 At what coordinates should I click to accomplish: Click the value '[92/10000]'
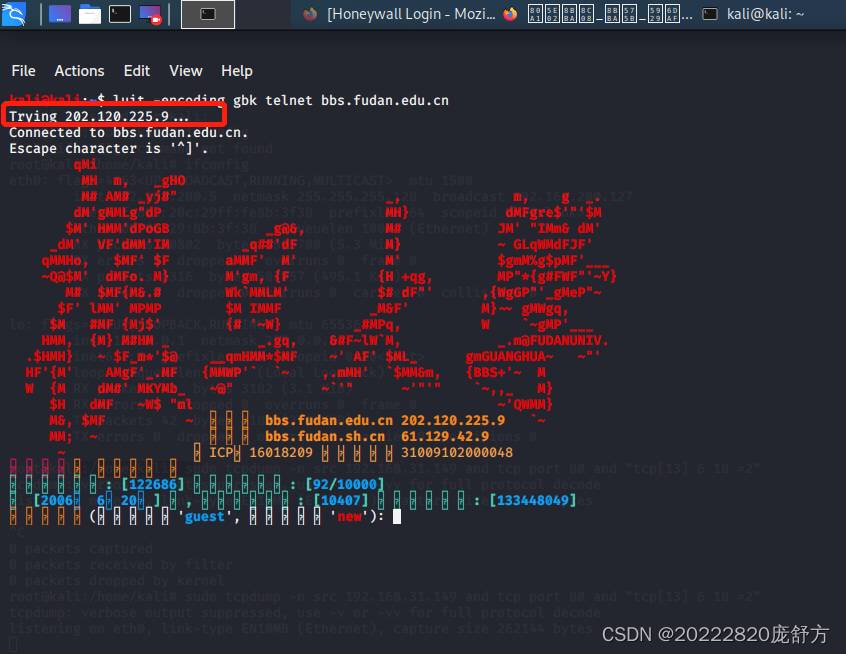point(344,484)
